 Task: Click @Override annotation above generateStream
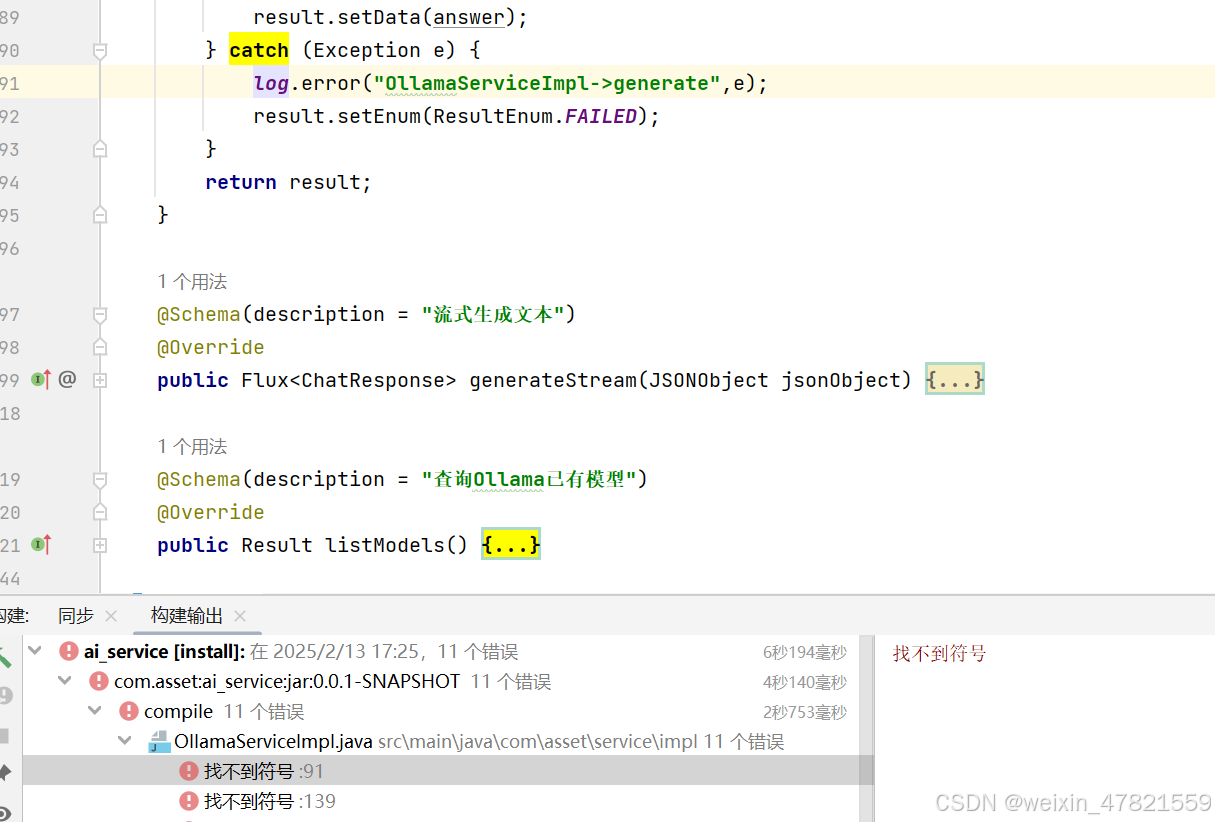coord(211,347)
